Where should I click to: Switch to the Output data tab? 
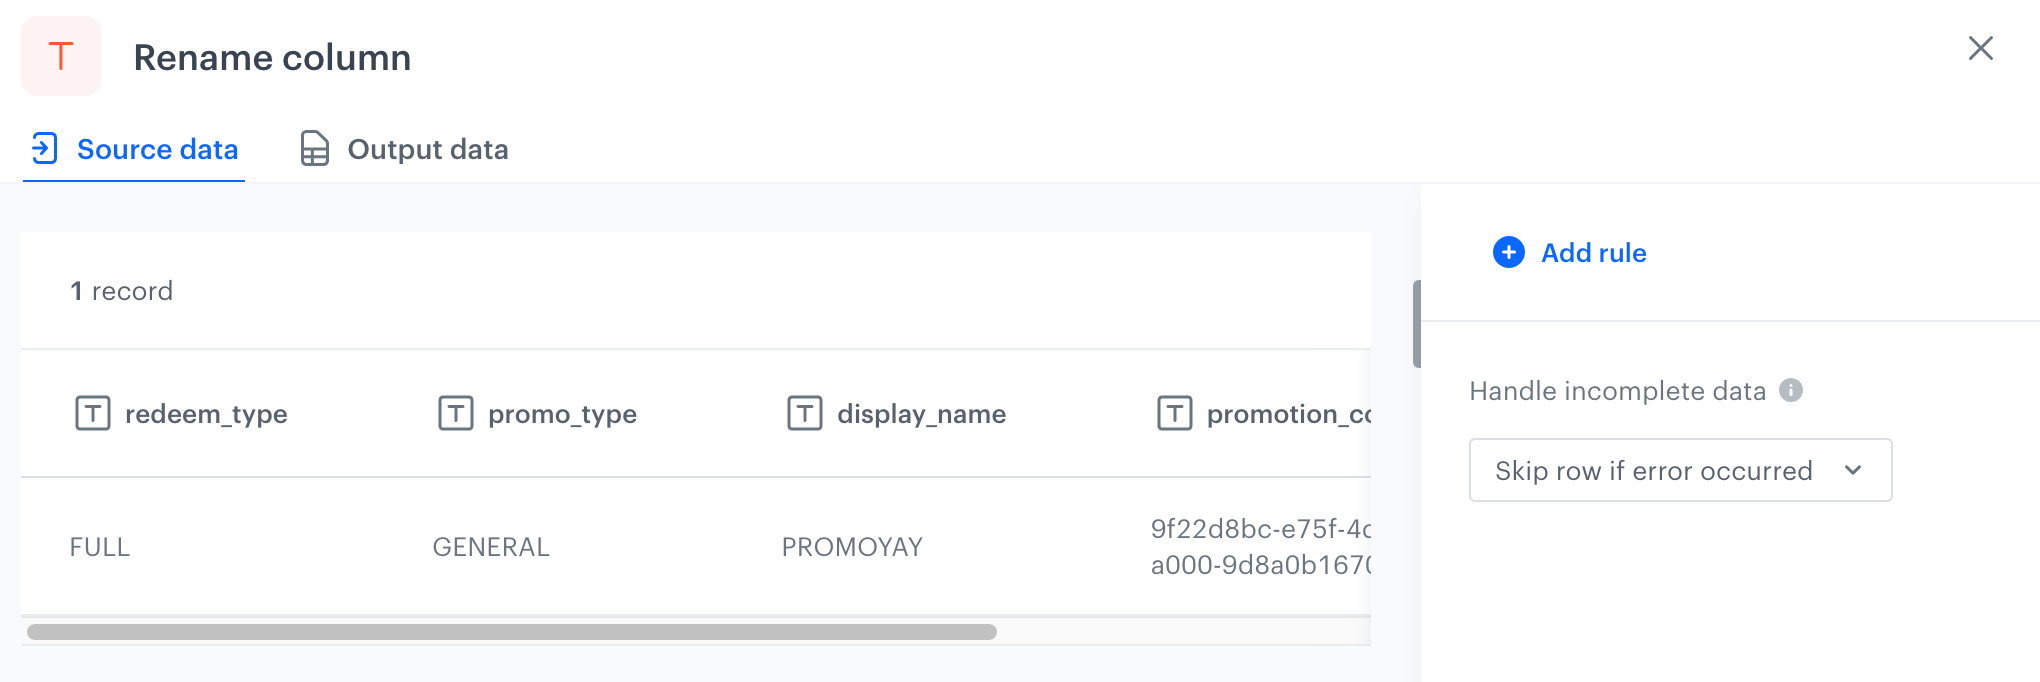(427, 149)
